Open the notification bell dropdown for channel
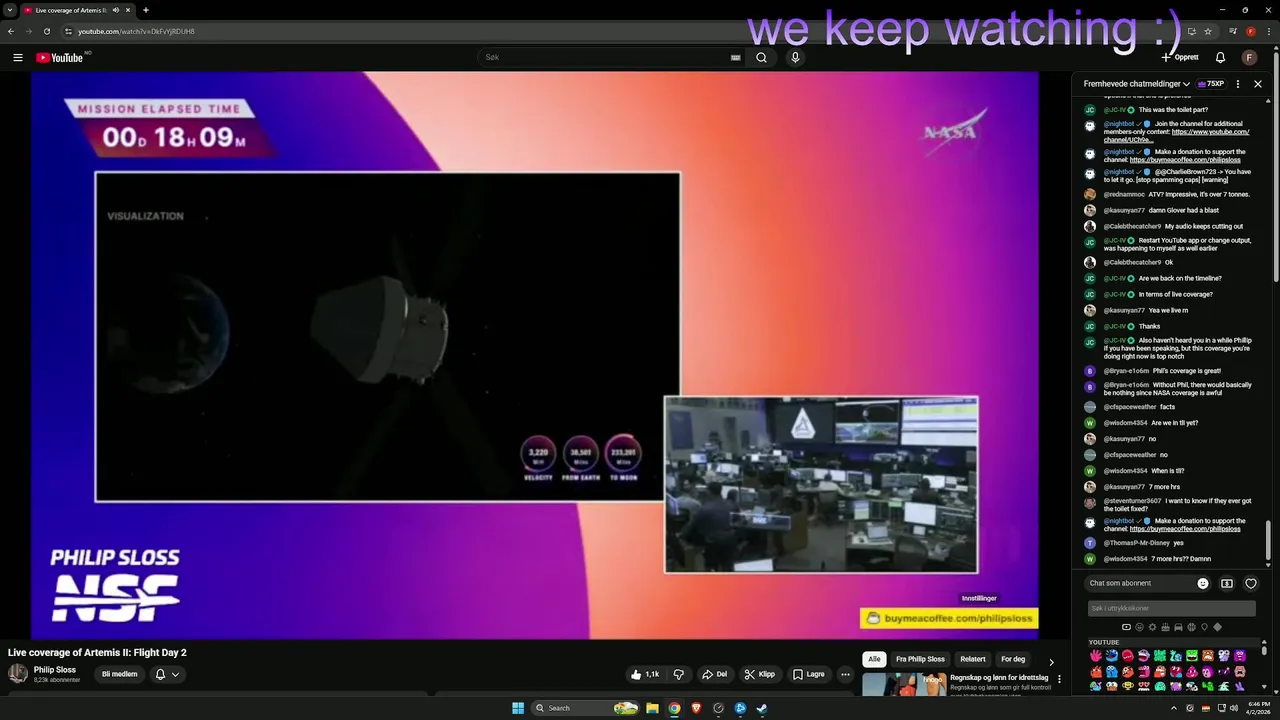 [x=167, y=674]
